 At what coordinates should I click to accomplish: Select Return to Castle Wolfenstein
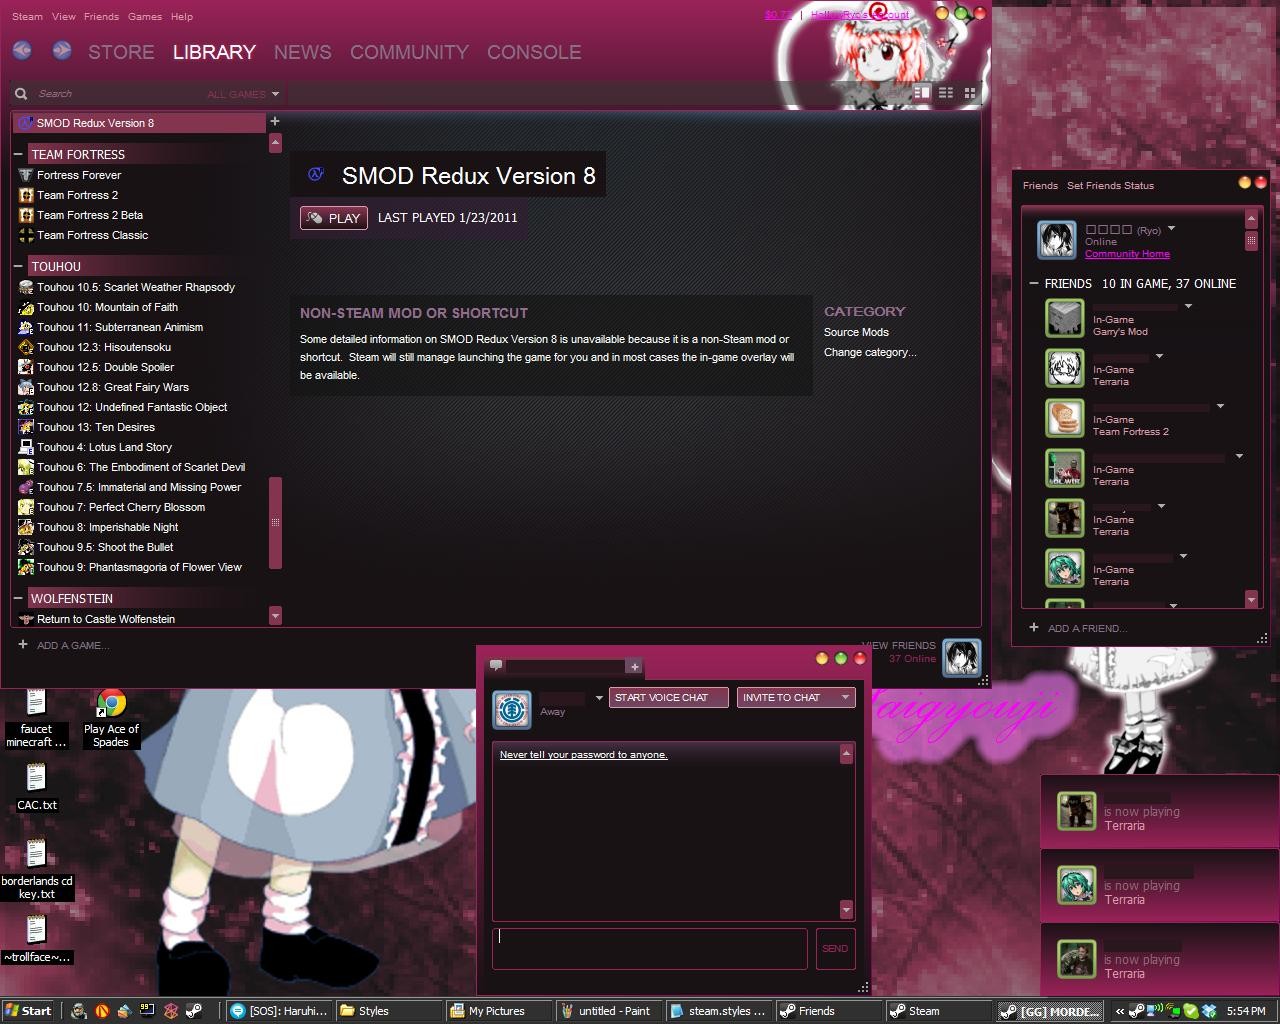[x=106, y=619]
